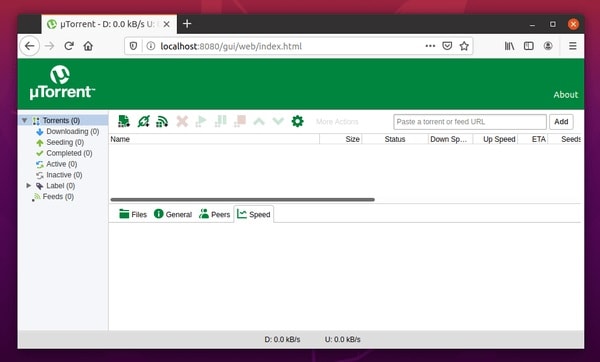Click the red Remove torrent icon
600x362 pixels.
pos(182,121)
